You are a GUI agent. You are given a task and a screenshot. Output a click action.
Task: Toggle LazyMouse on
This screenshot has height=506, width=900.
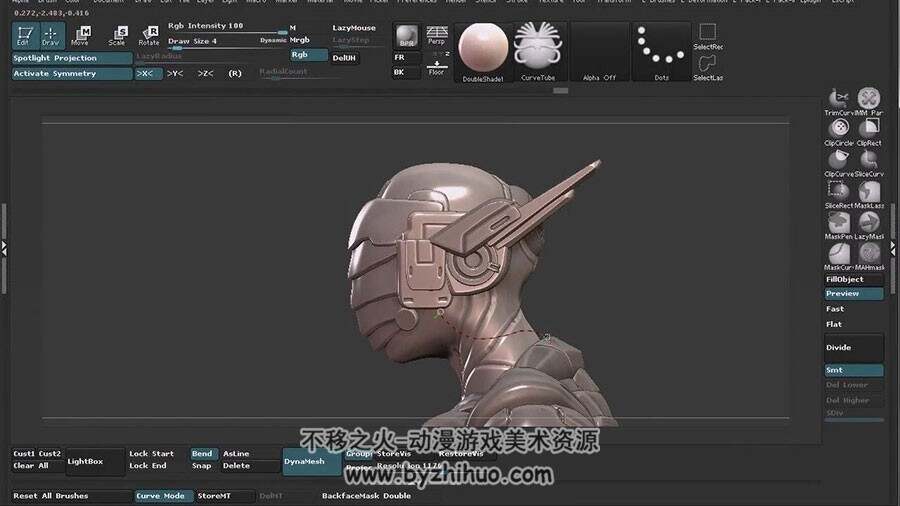pyautogui.click(x=354, y=28)
